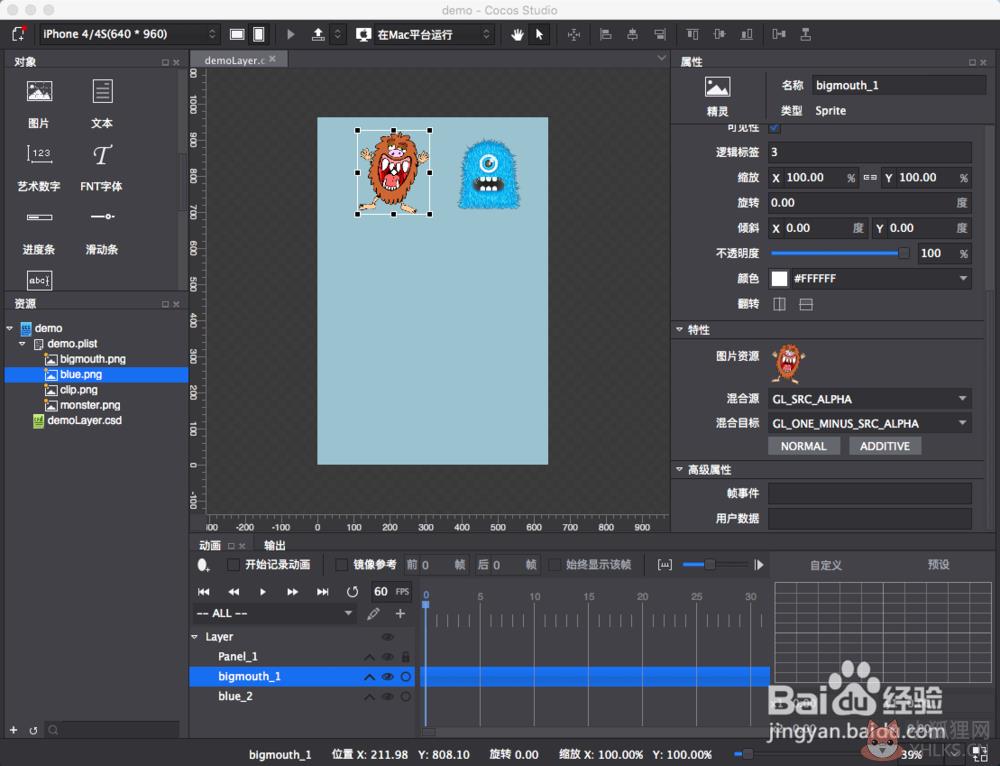Select bigmouth.png in resources

click(x=92, y=359)
